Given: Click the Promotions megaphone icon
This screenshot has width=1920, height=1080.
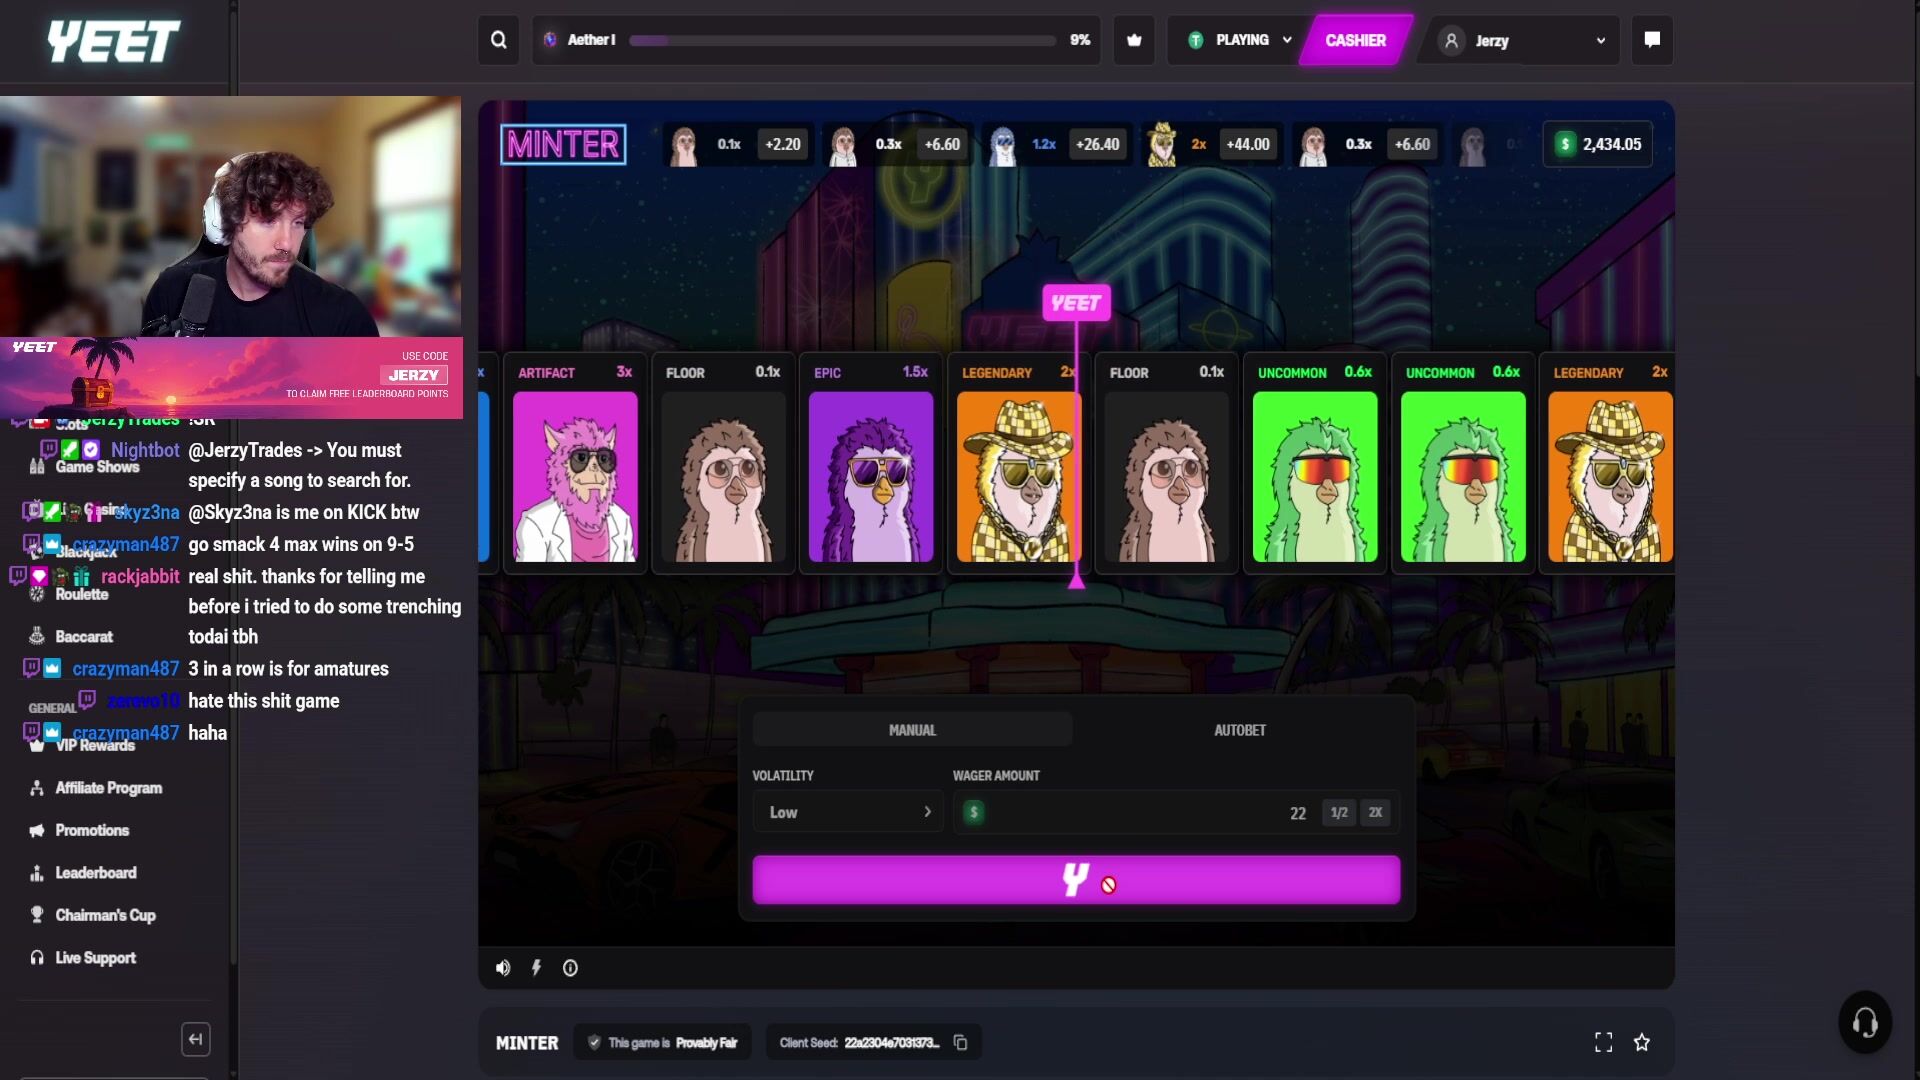Looking at the screenshot, I should click(x=37, y=830).
